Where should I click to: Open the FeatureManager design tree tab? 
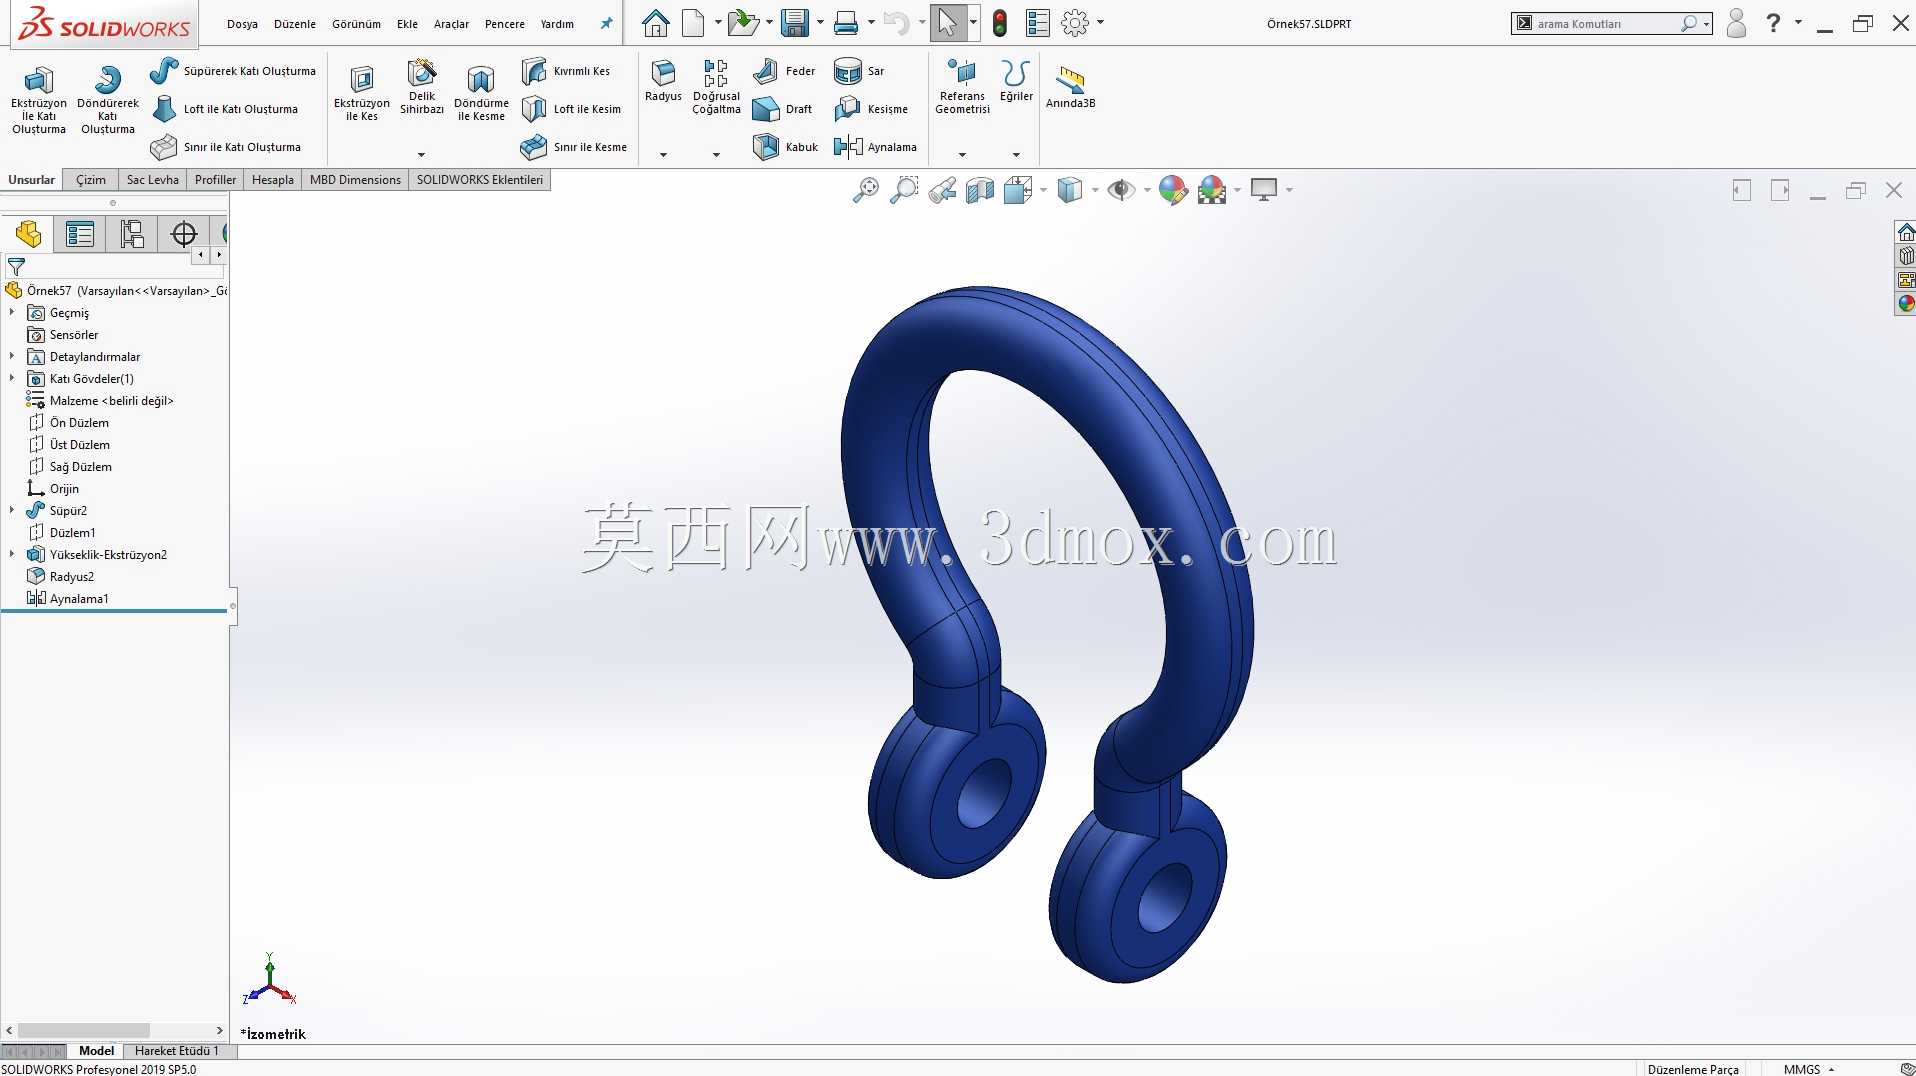(x=28, y=234)
